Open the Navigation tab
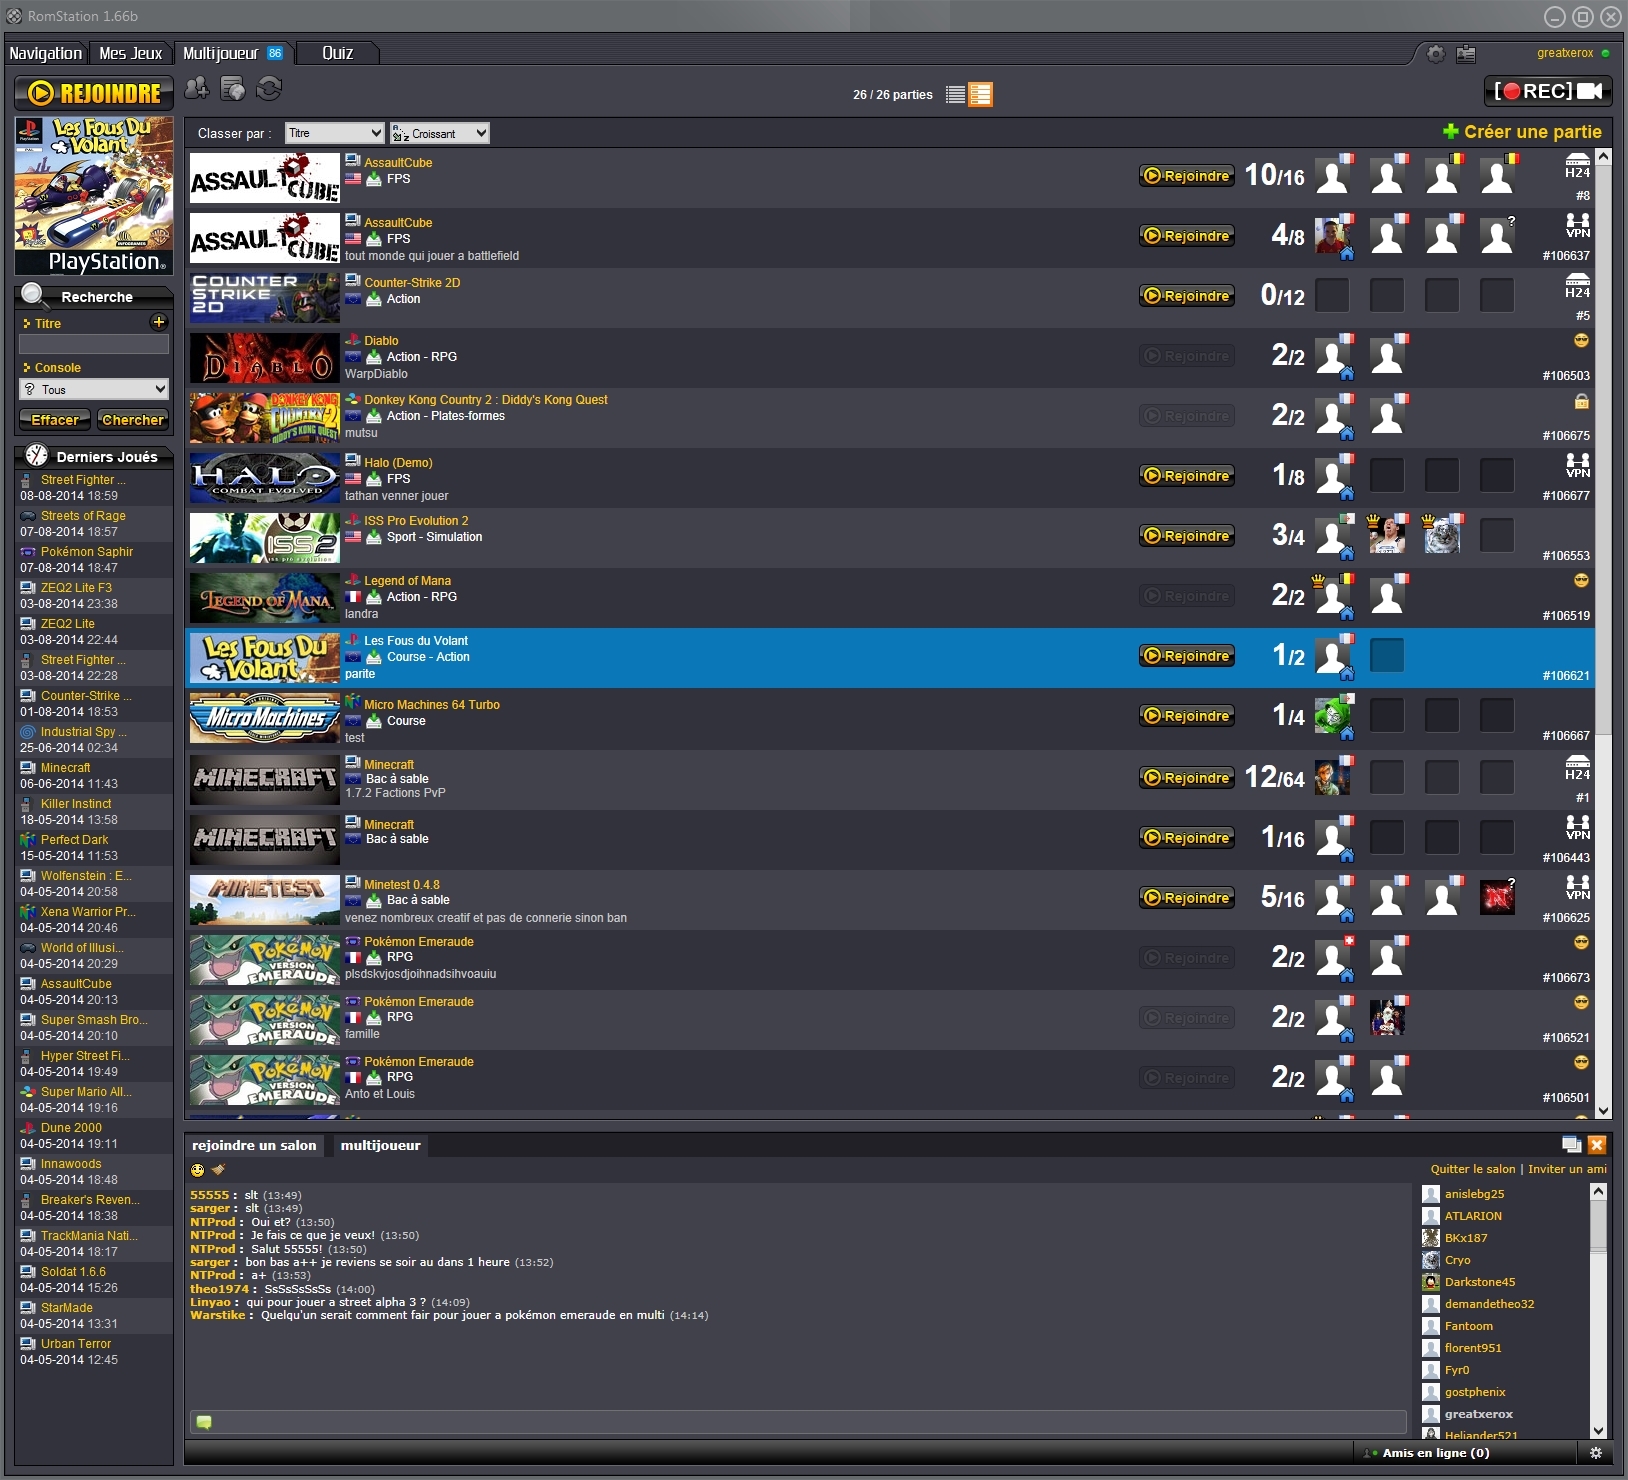Image resolution: width=1628 pixels, height=1480 pixels. (46, 53)
